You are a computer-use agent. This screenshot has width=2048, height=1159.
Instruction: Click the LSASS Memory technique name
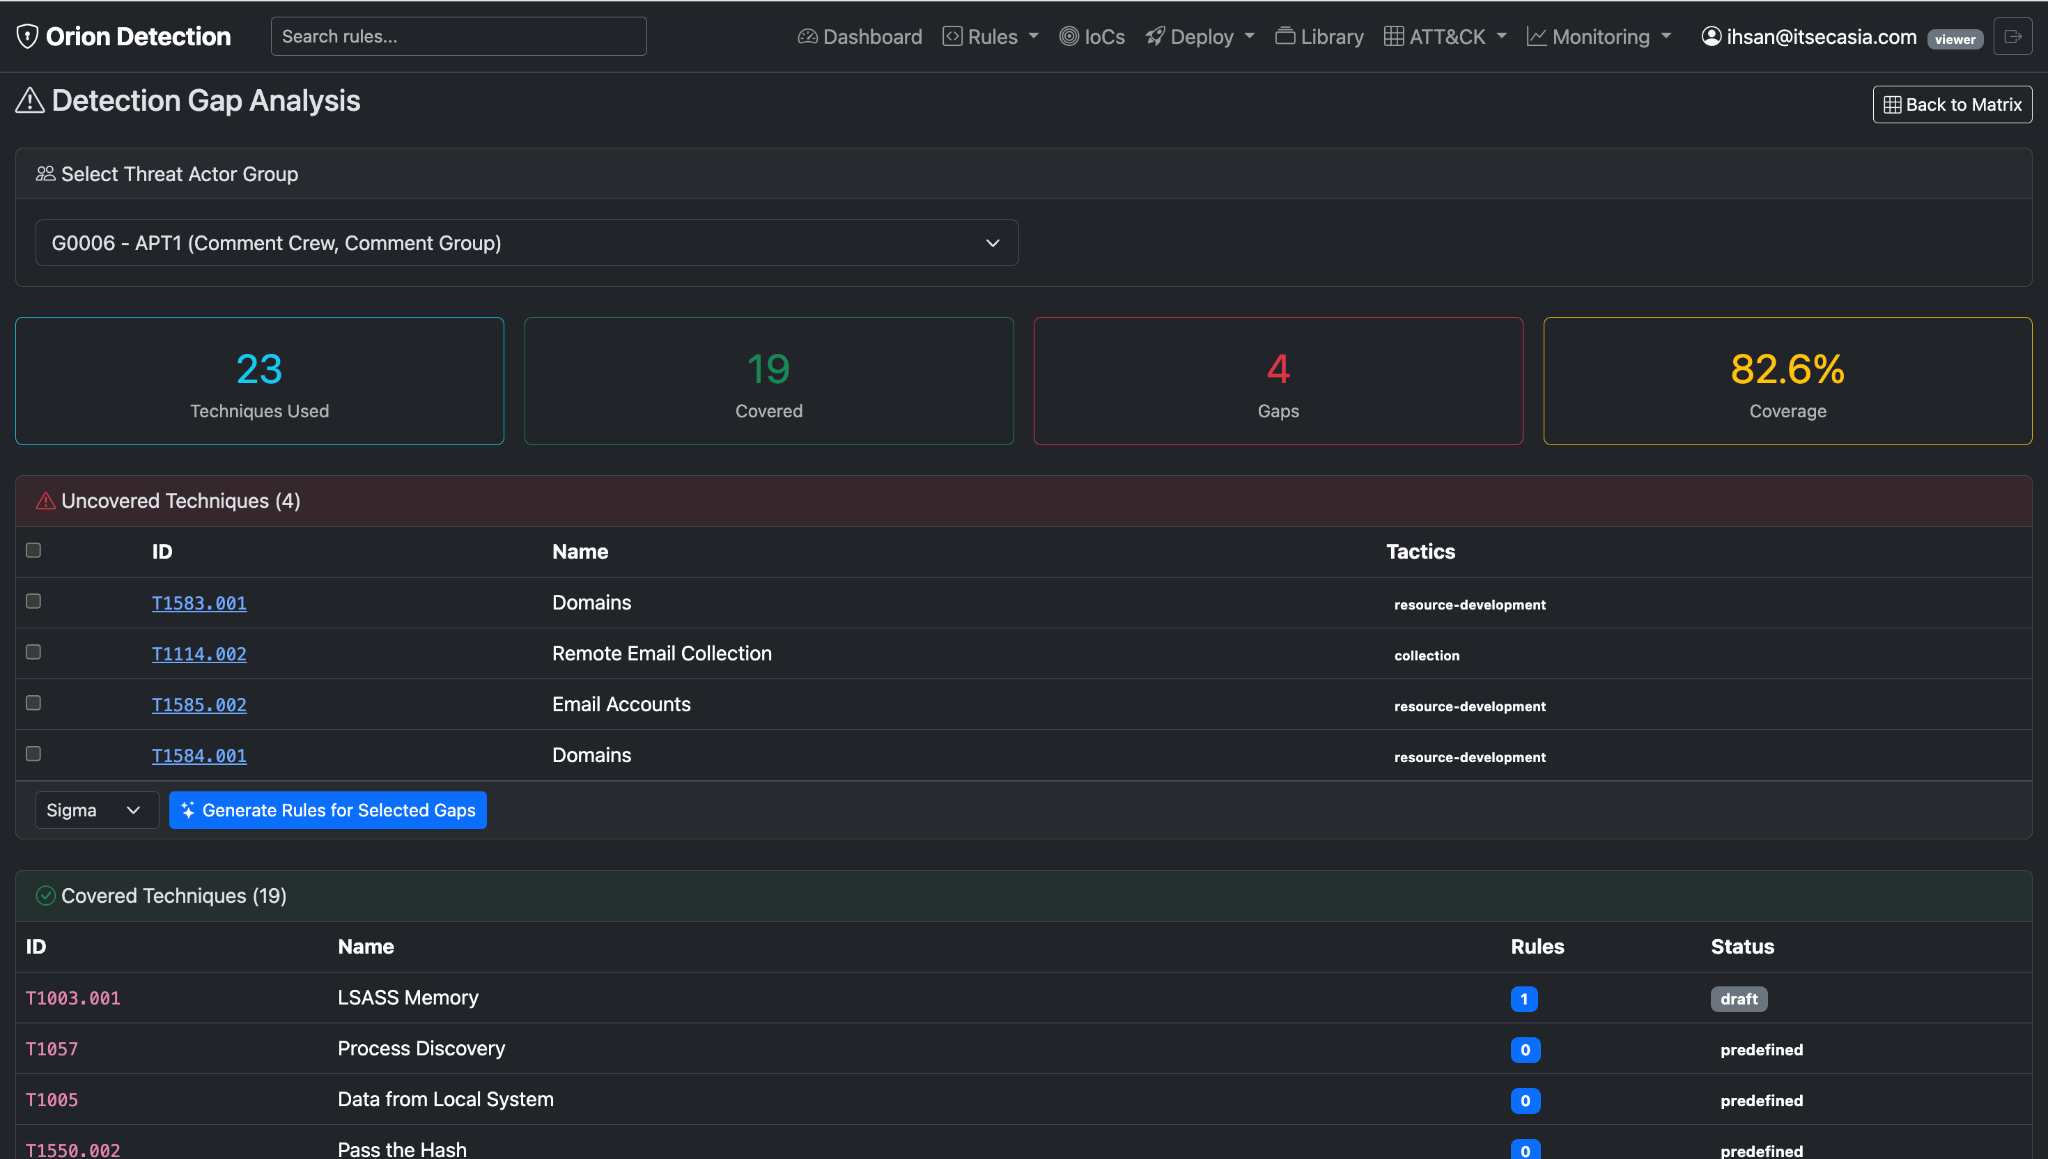[x=408, y=998]
